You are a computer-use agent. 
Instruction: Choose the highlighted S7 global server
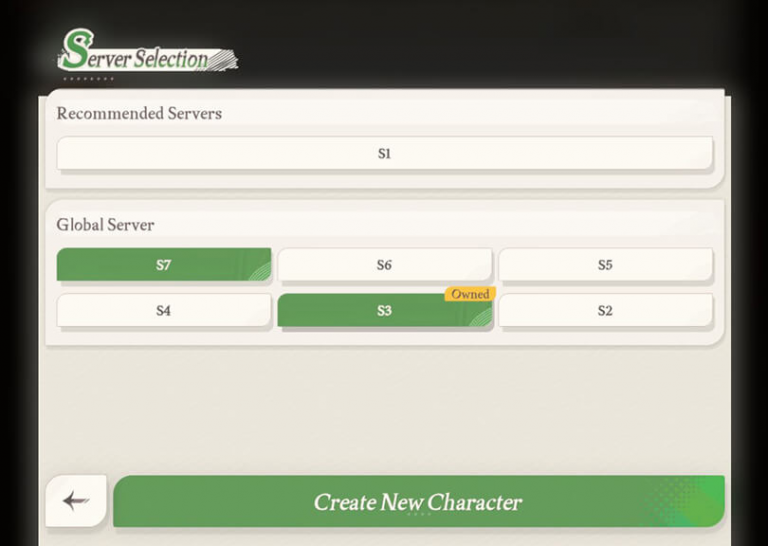[163, 265]
